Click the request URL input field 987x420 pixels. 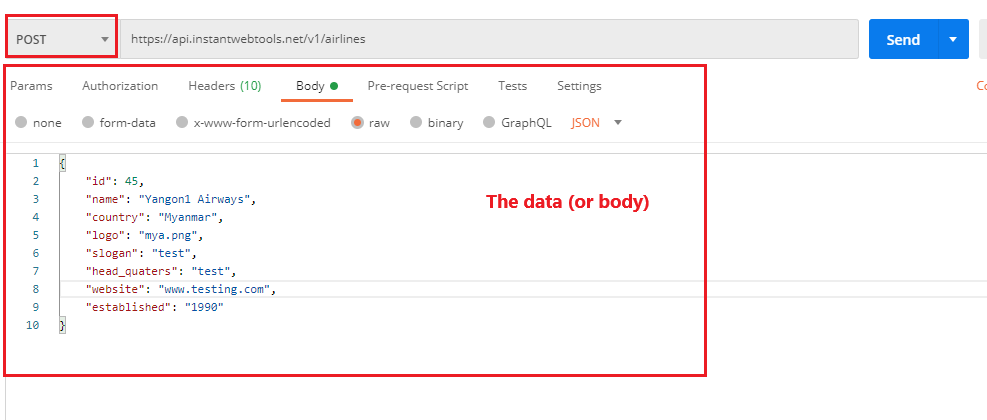(x=489, y=40)
